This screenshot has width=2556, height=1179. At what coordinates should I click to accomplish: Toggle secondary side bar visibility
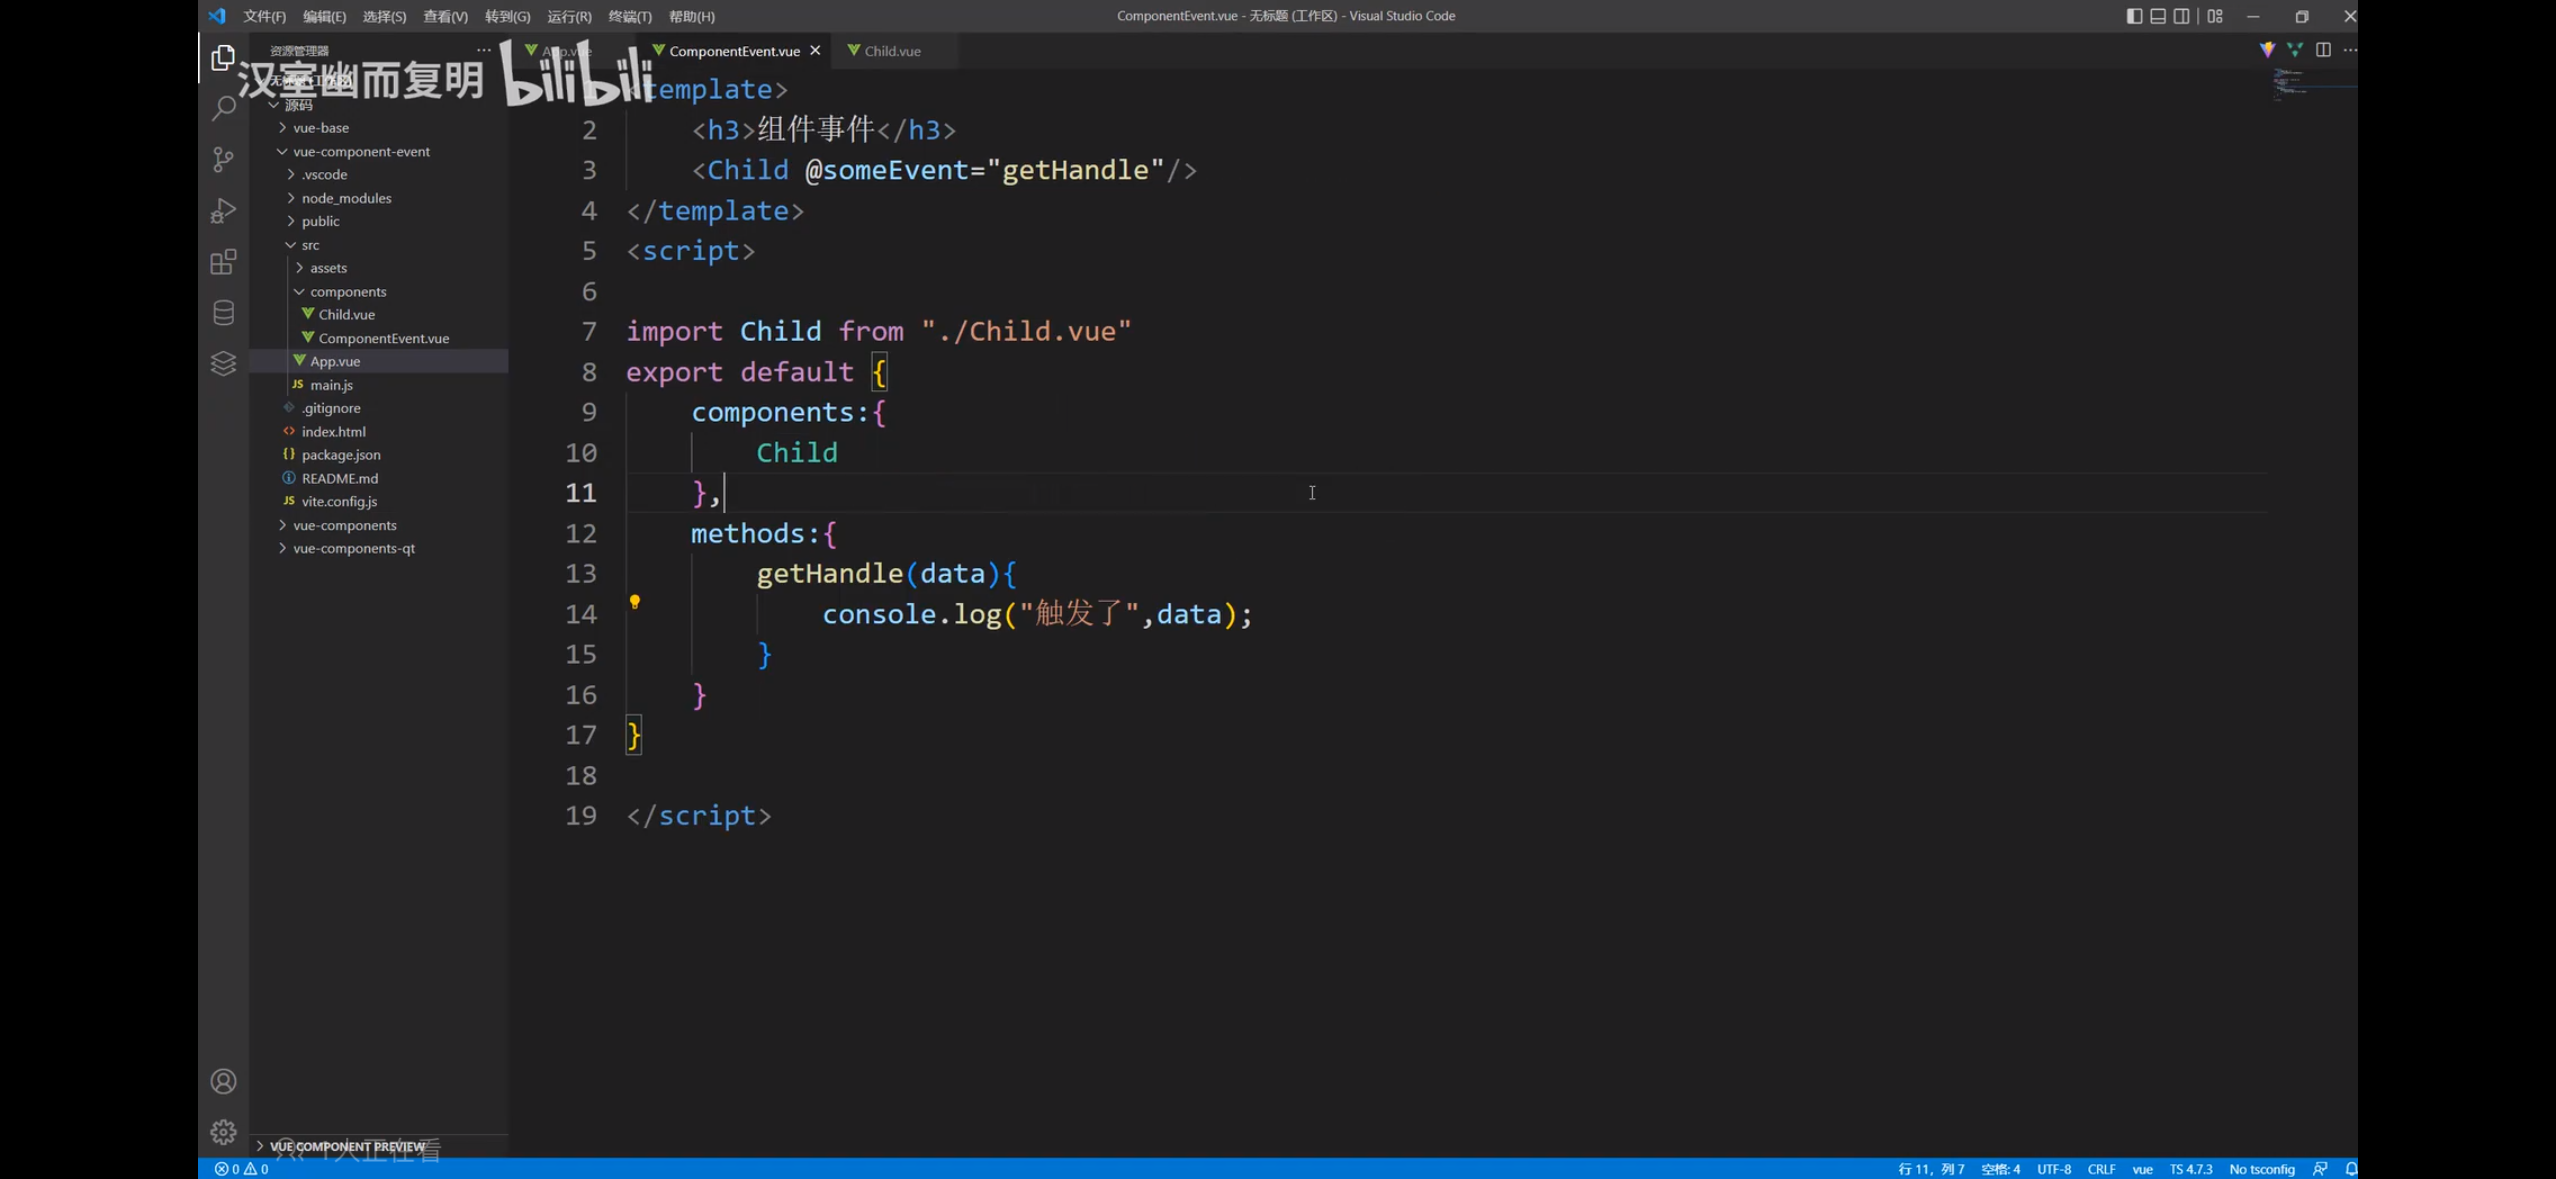2181,16
